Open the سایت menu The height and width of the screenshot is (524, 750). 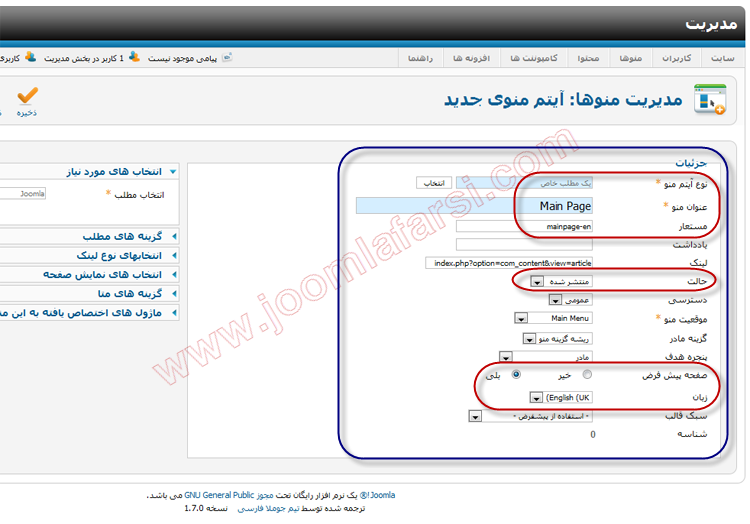click(x=722, y=58)
